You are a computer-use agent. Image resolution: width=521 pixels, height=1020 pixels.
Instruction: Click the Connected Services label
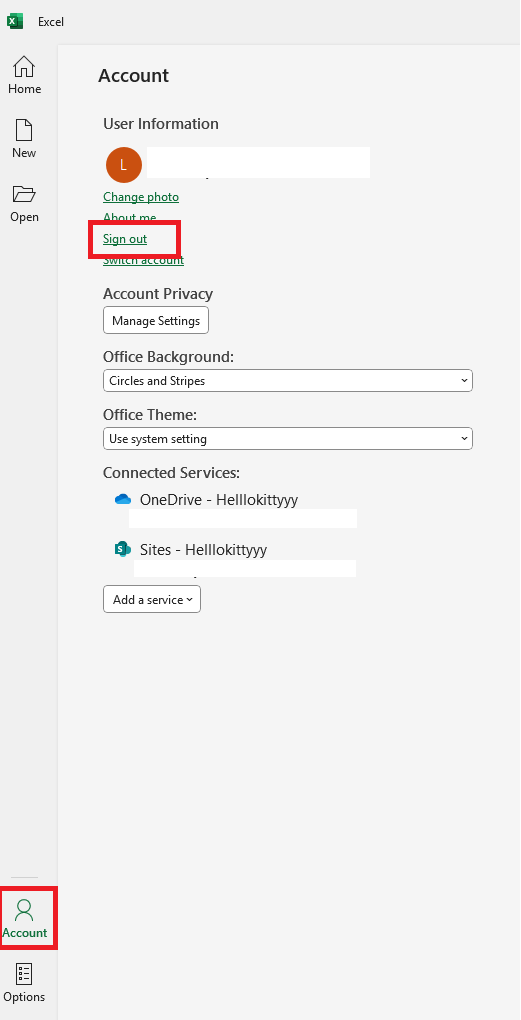(172, 472)
